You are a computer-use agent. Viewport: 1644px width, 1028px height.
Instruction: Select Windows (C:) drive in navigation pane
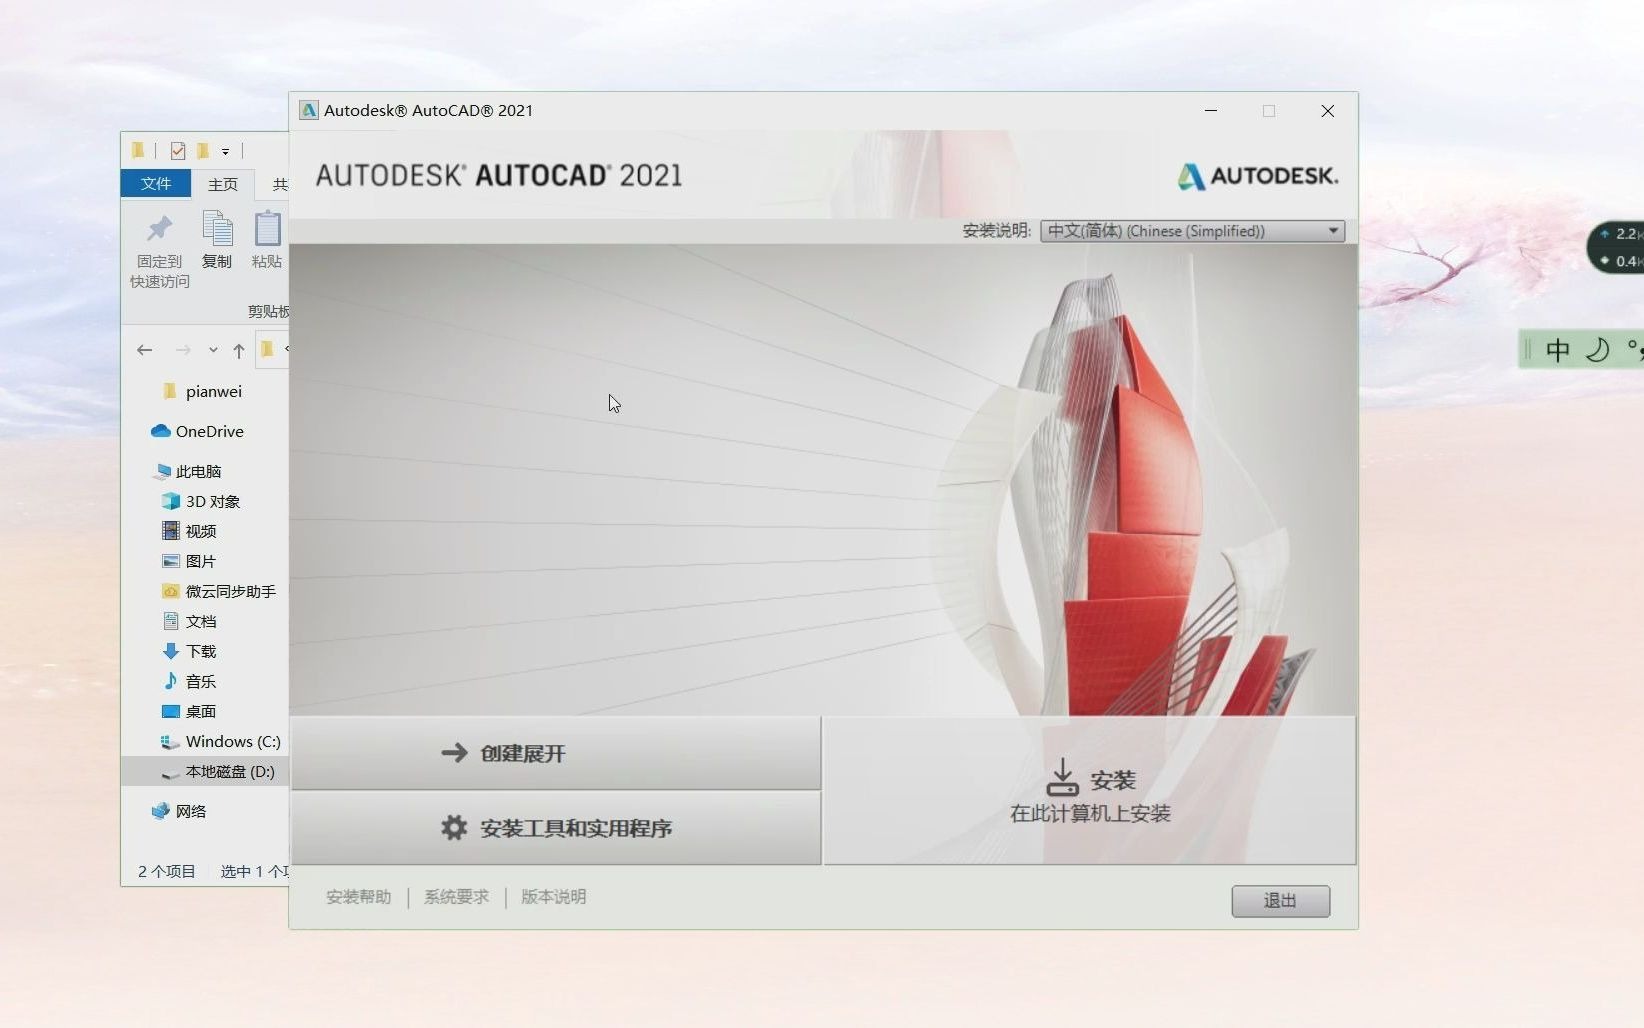point(221,741)
